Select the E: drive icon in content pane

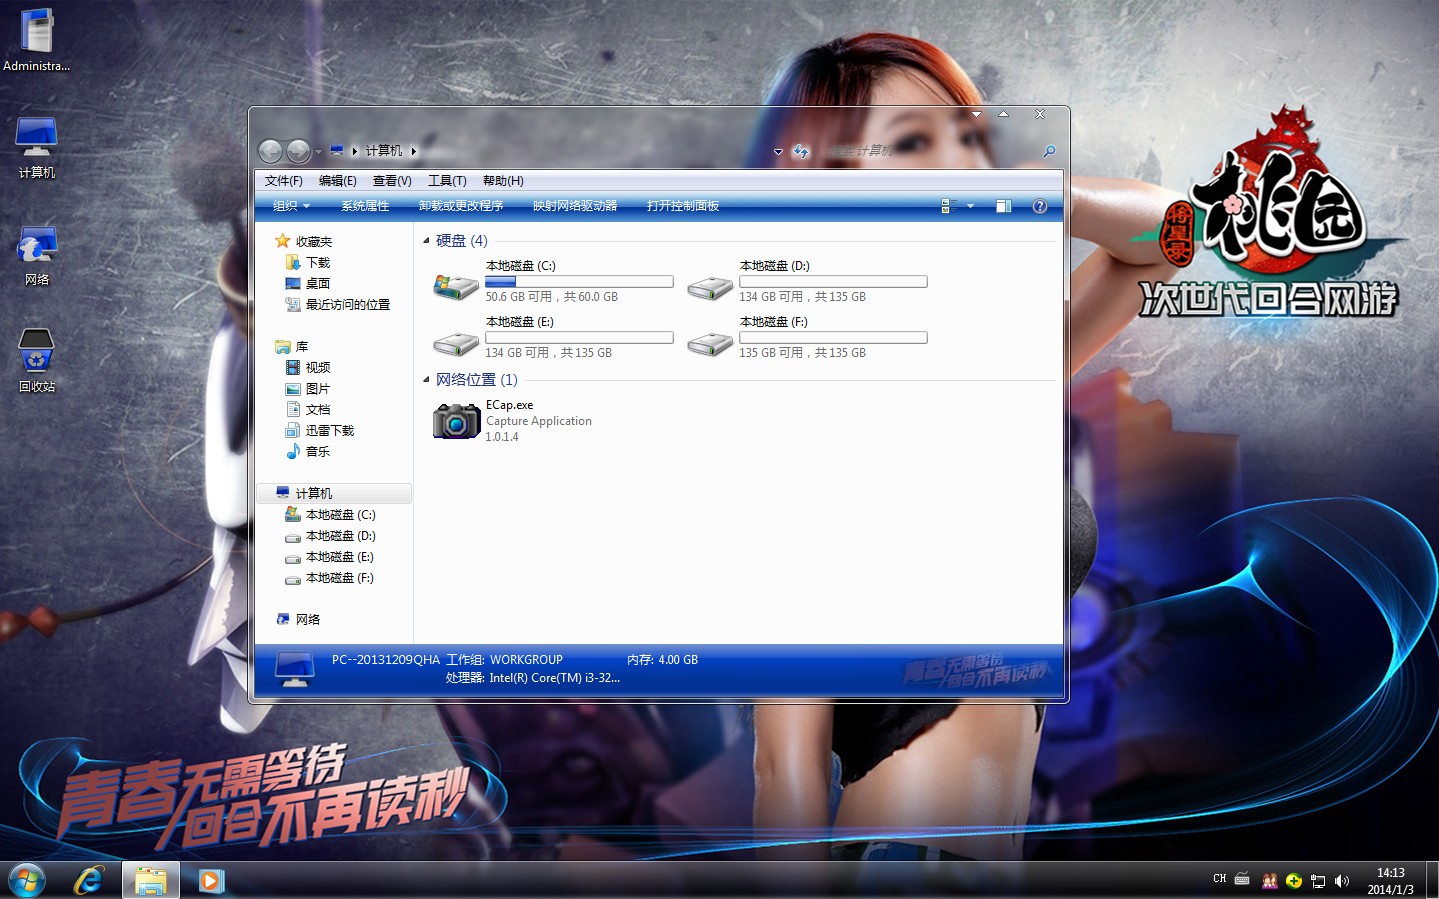coord(456,344)
